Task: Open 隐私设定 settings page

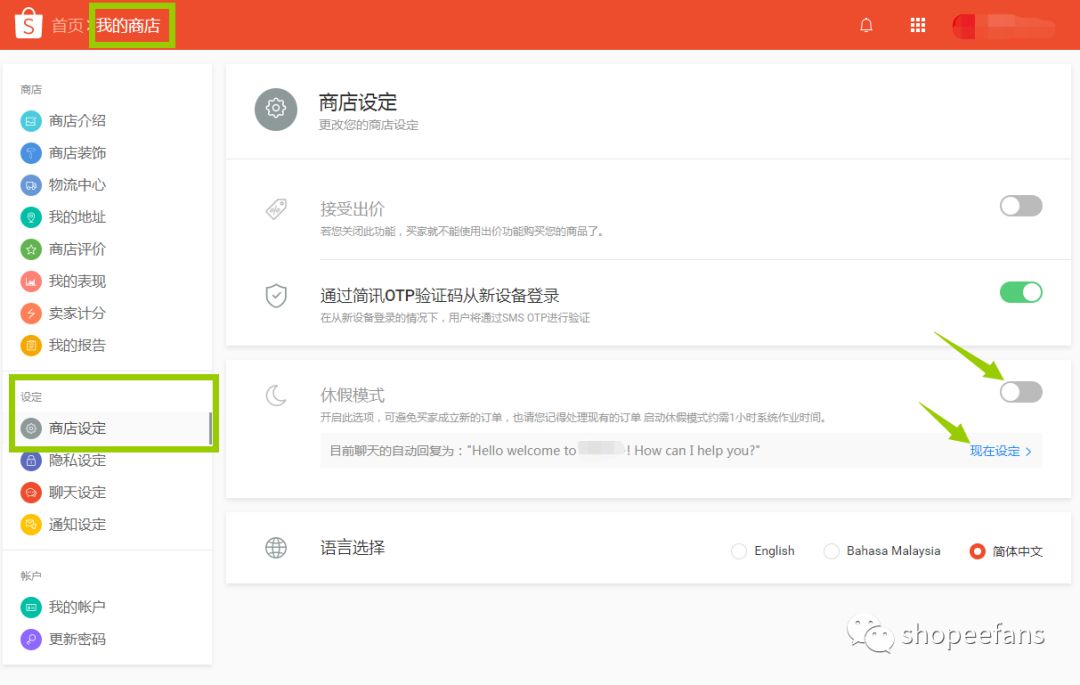Action: click(77, 461)
